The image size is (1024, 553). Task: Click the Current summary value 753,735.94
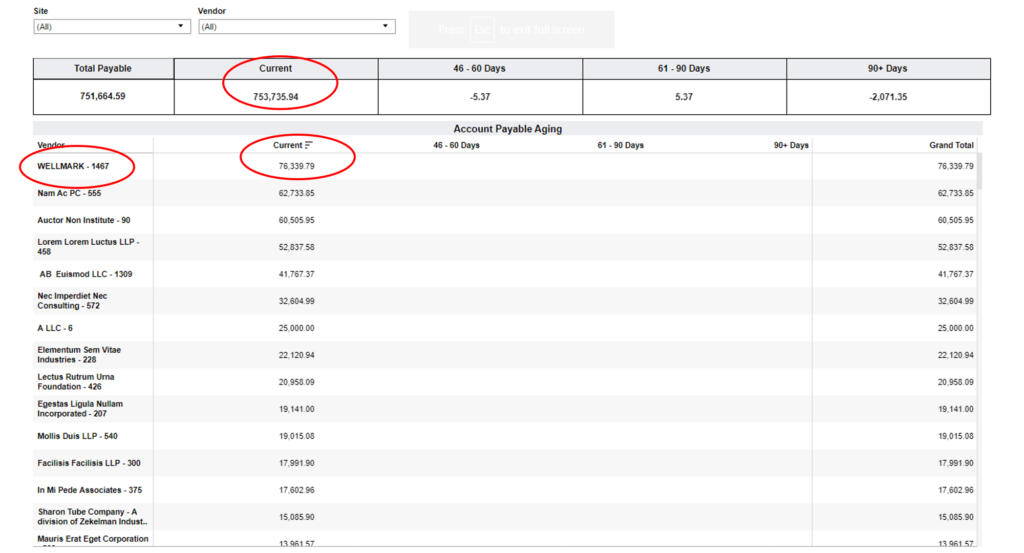point(276,97)
